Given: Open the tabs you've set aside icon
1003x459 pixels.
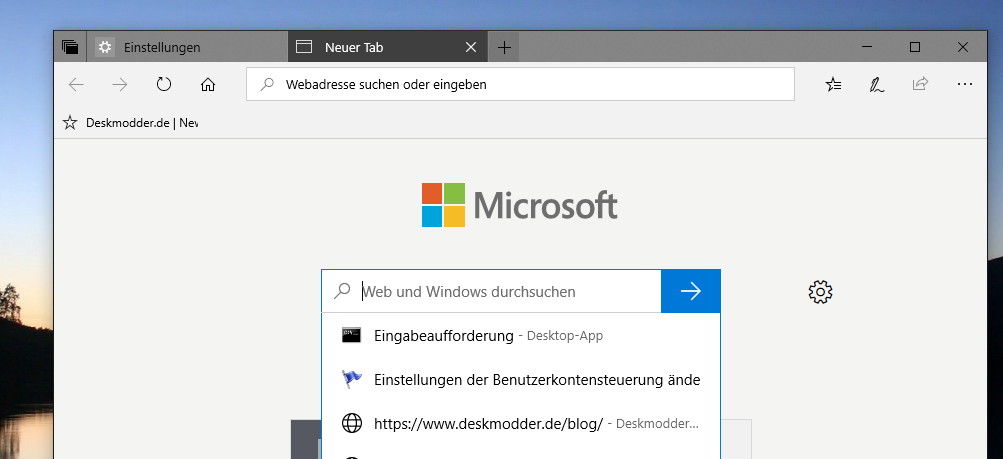Looking at the screenshot, I should pos(70,47).
